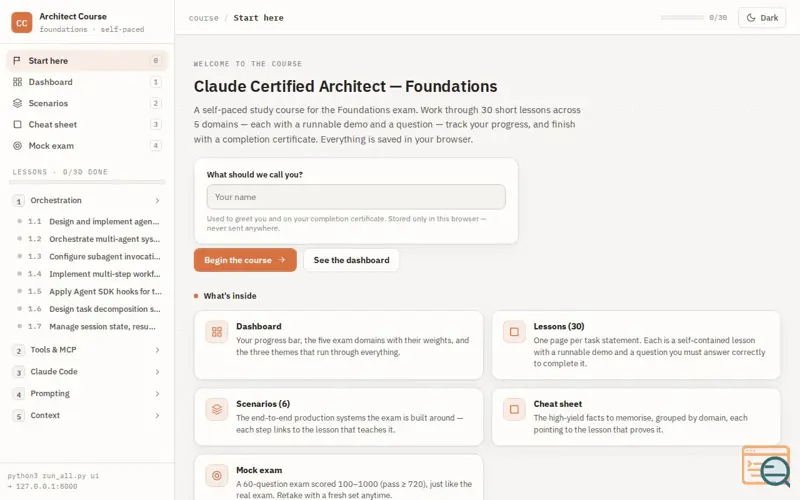Image resolution: width=800 pixels, height=500 pixels.
Task: Toggle Dark mode
Action: [x=762, y=18]
